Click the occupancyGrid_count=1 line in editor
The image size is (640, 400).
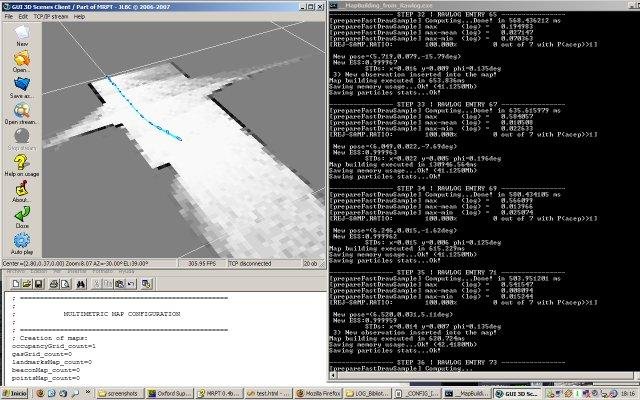click(53, 346)
